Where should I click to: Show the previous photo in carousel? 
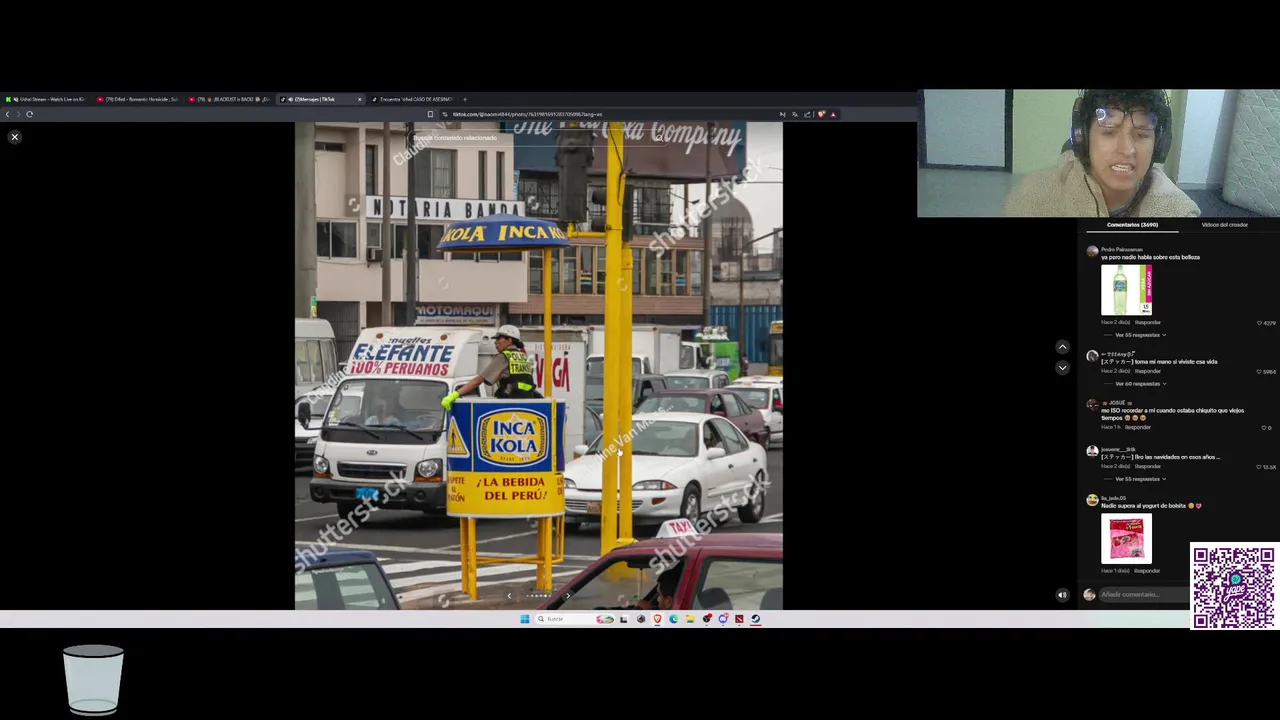(x=508, y=596)
